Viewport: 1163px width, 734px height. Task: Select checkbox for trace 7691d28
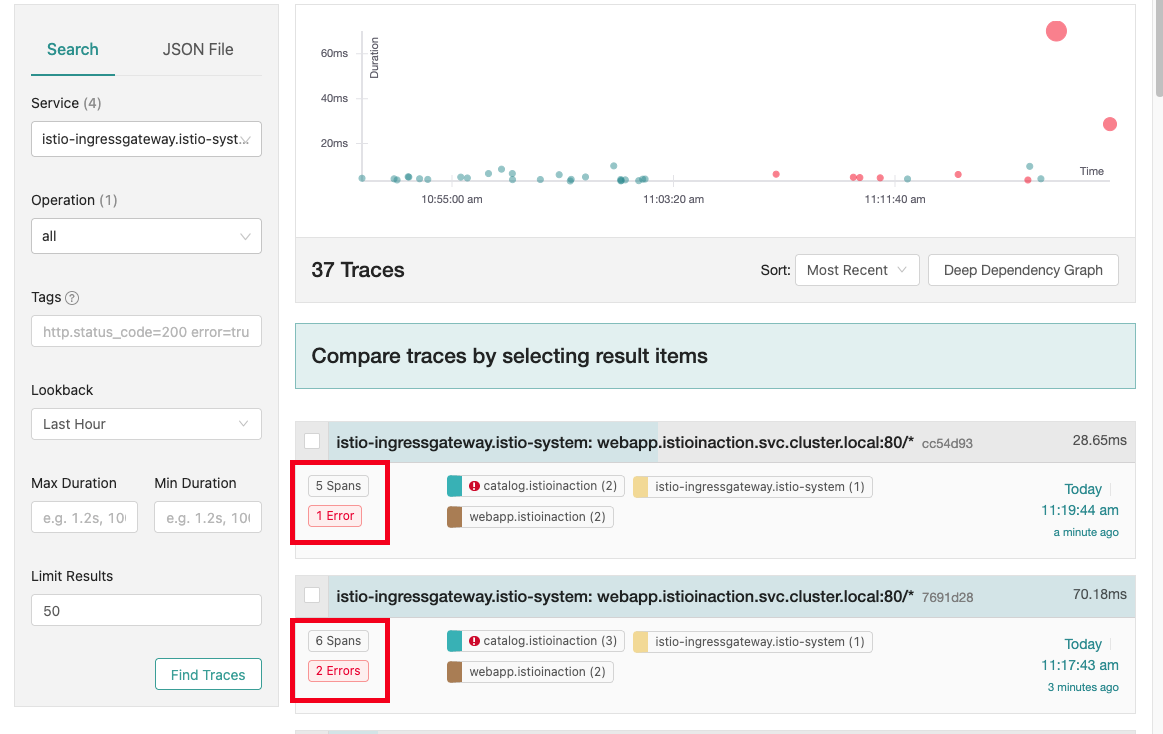[x=312, y=595]
